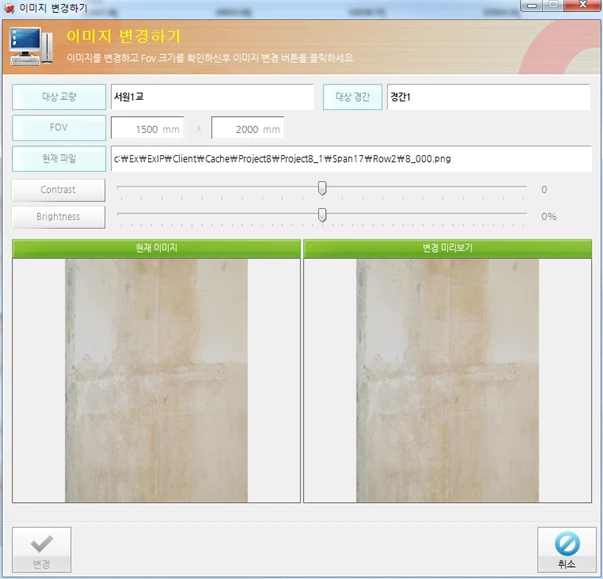Click the 변경 checkmark button

tap(42, 550)
